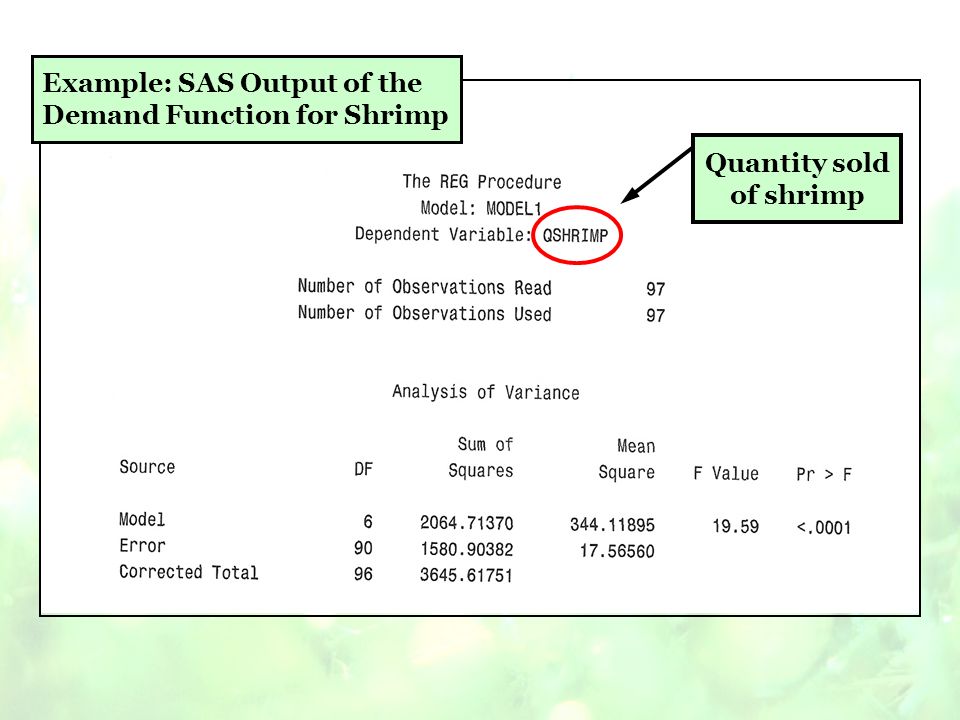Click the 'Pr > F' column header
The width and height of the screenshot is (960, 720).
click(x=823, y=474)
